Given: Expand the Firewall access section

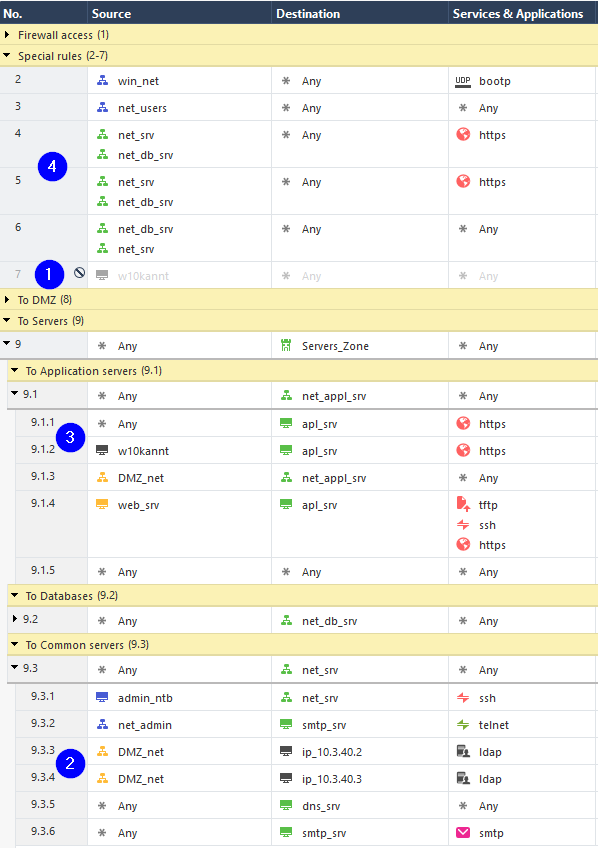Looking at the screenshot, I should coord(7,35).
